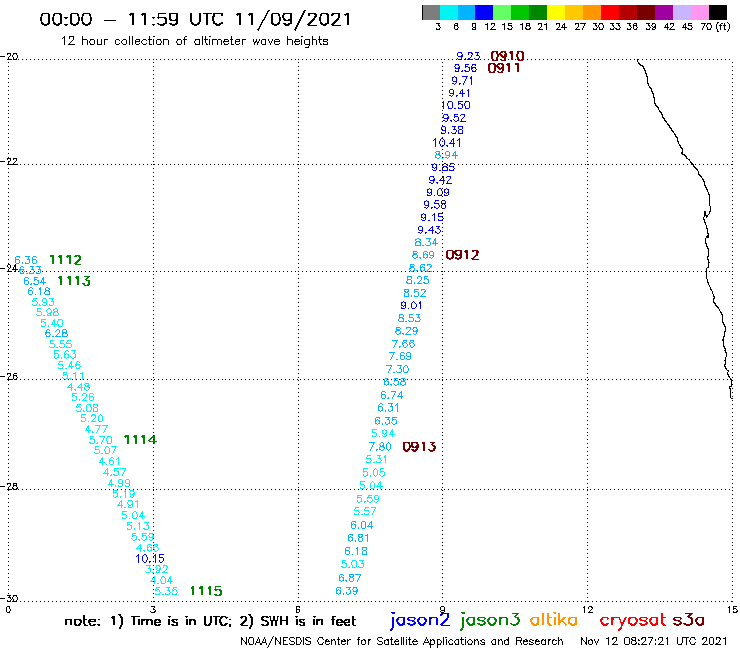
Task: Select the yellow swatch in the color legend
Action: [556, 12]
